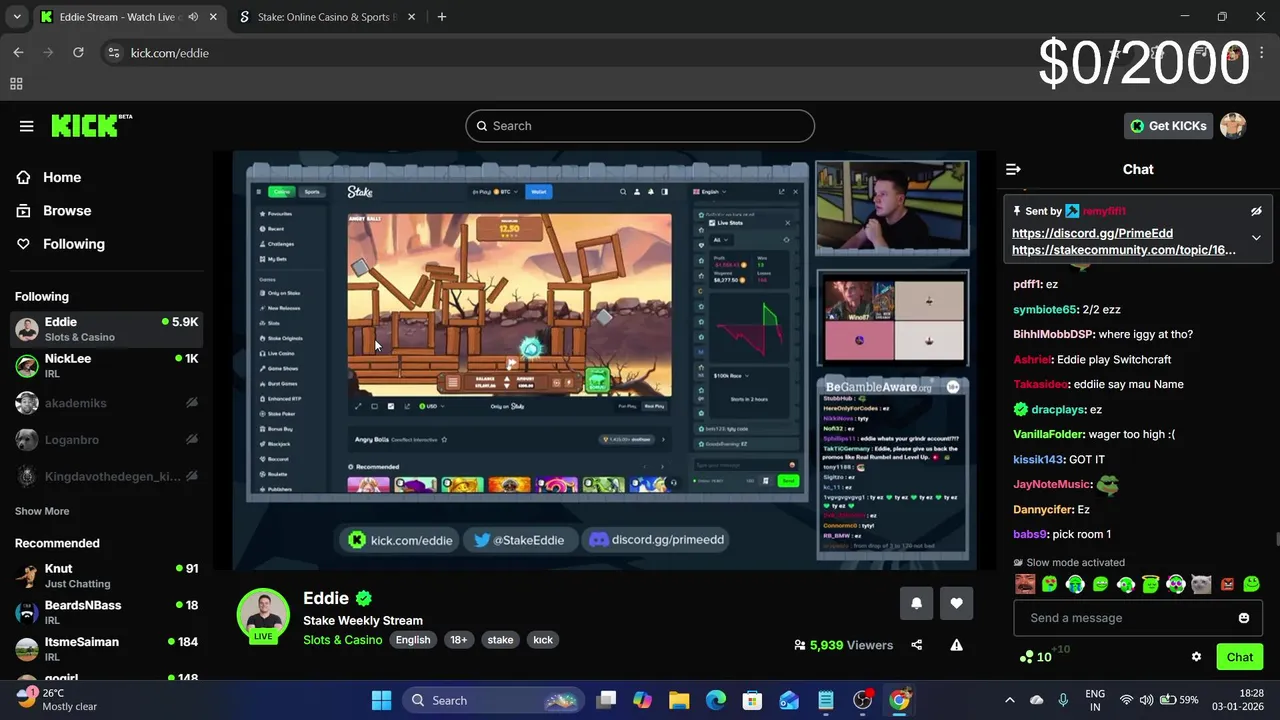Select Eddie in the Following list
Screen dimensions: 1280x720
coord(106,329)
